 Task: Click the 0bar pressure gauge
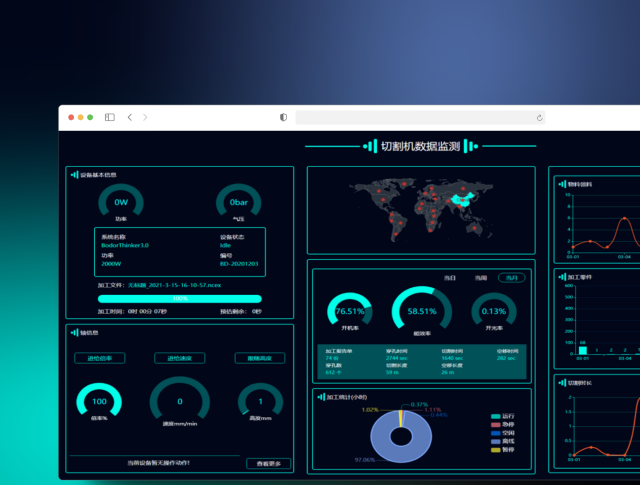coord(238,200)
